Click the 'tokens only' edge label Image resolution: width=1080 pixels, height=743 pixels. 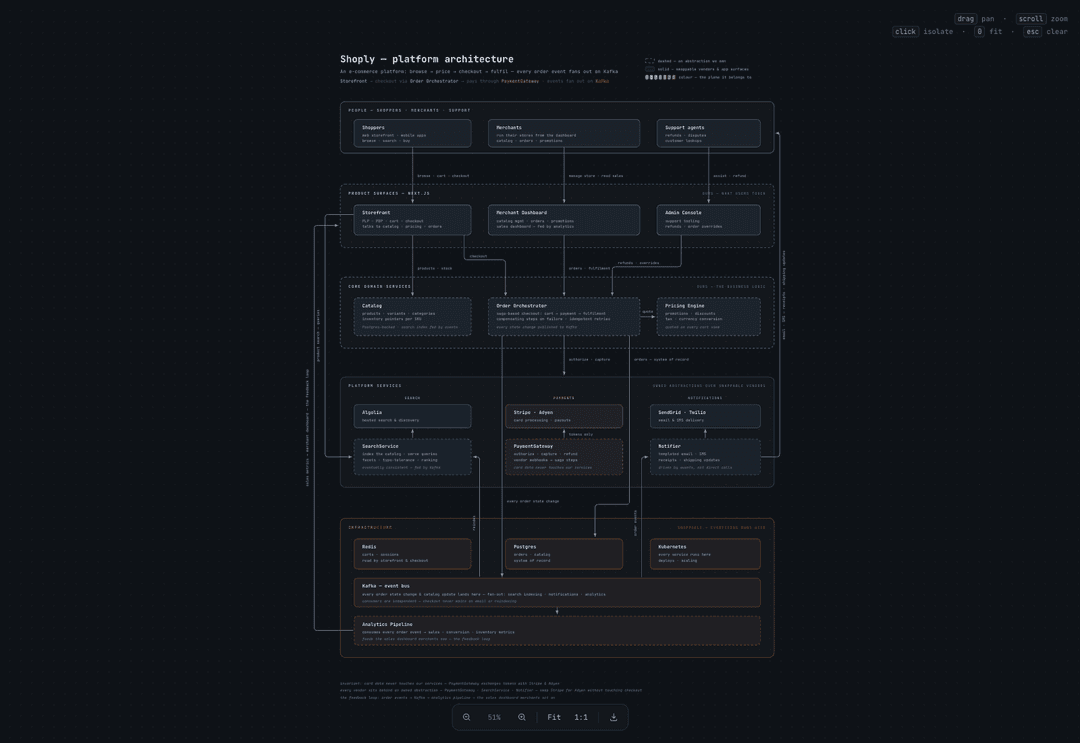coord(581,435)
